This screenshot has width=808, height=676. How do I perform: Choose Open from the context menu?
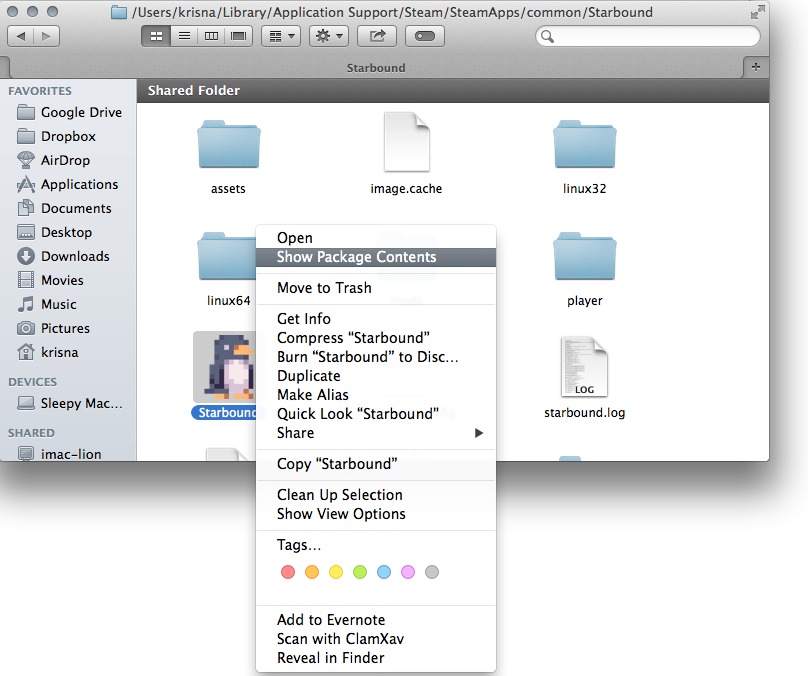pos(376,238)
